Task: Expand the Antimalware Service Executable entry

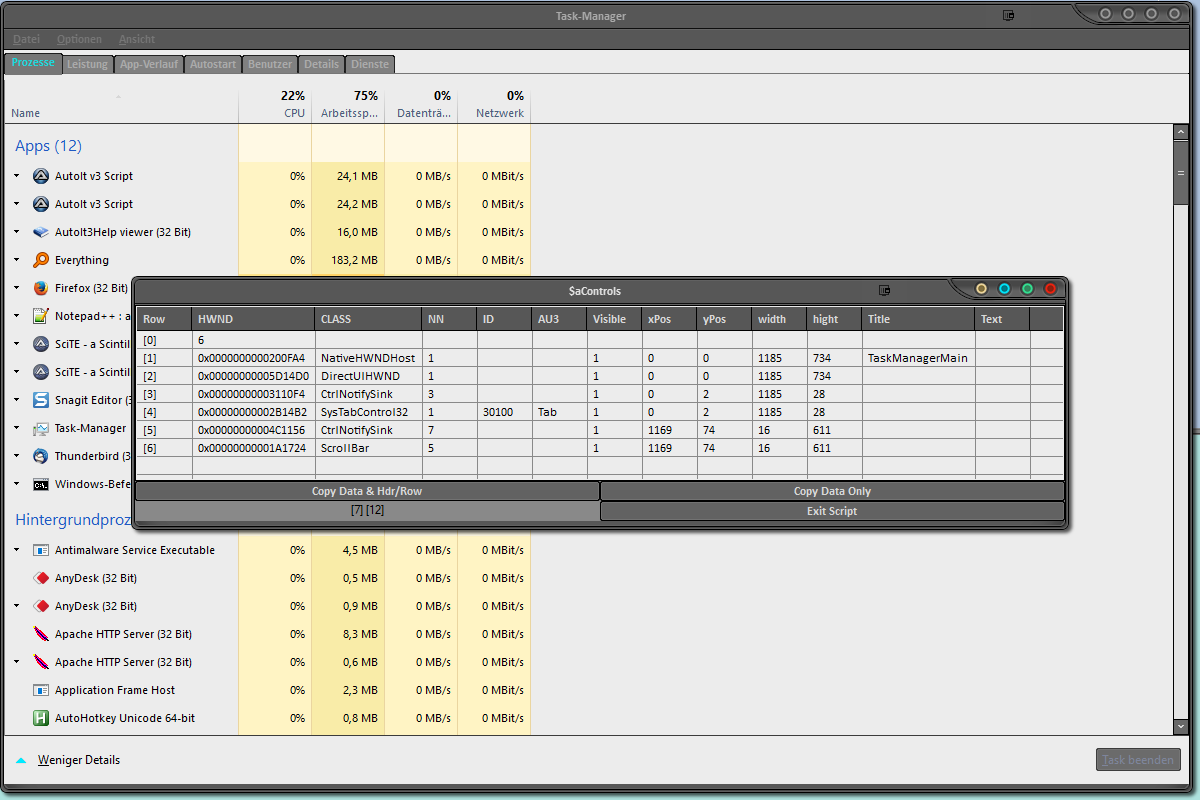Action: [17, 550]
